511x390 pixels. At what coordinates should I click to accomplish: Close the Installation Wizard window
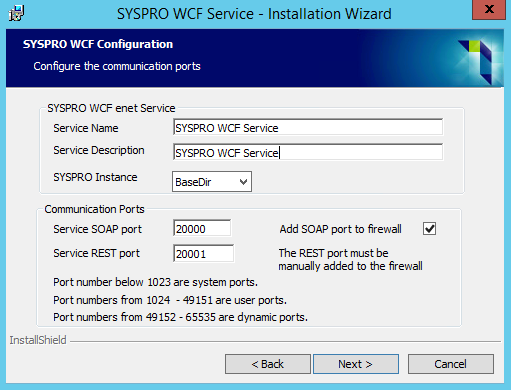pos(489,9)
